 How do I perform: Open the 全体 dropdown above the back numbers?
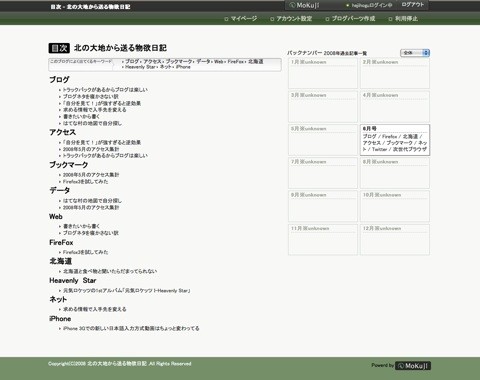pyautogui.click(x=415, y=53)
